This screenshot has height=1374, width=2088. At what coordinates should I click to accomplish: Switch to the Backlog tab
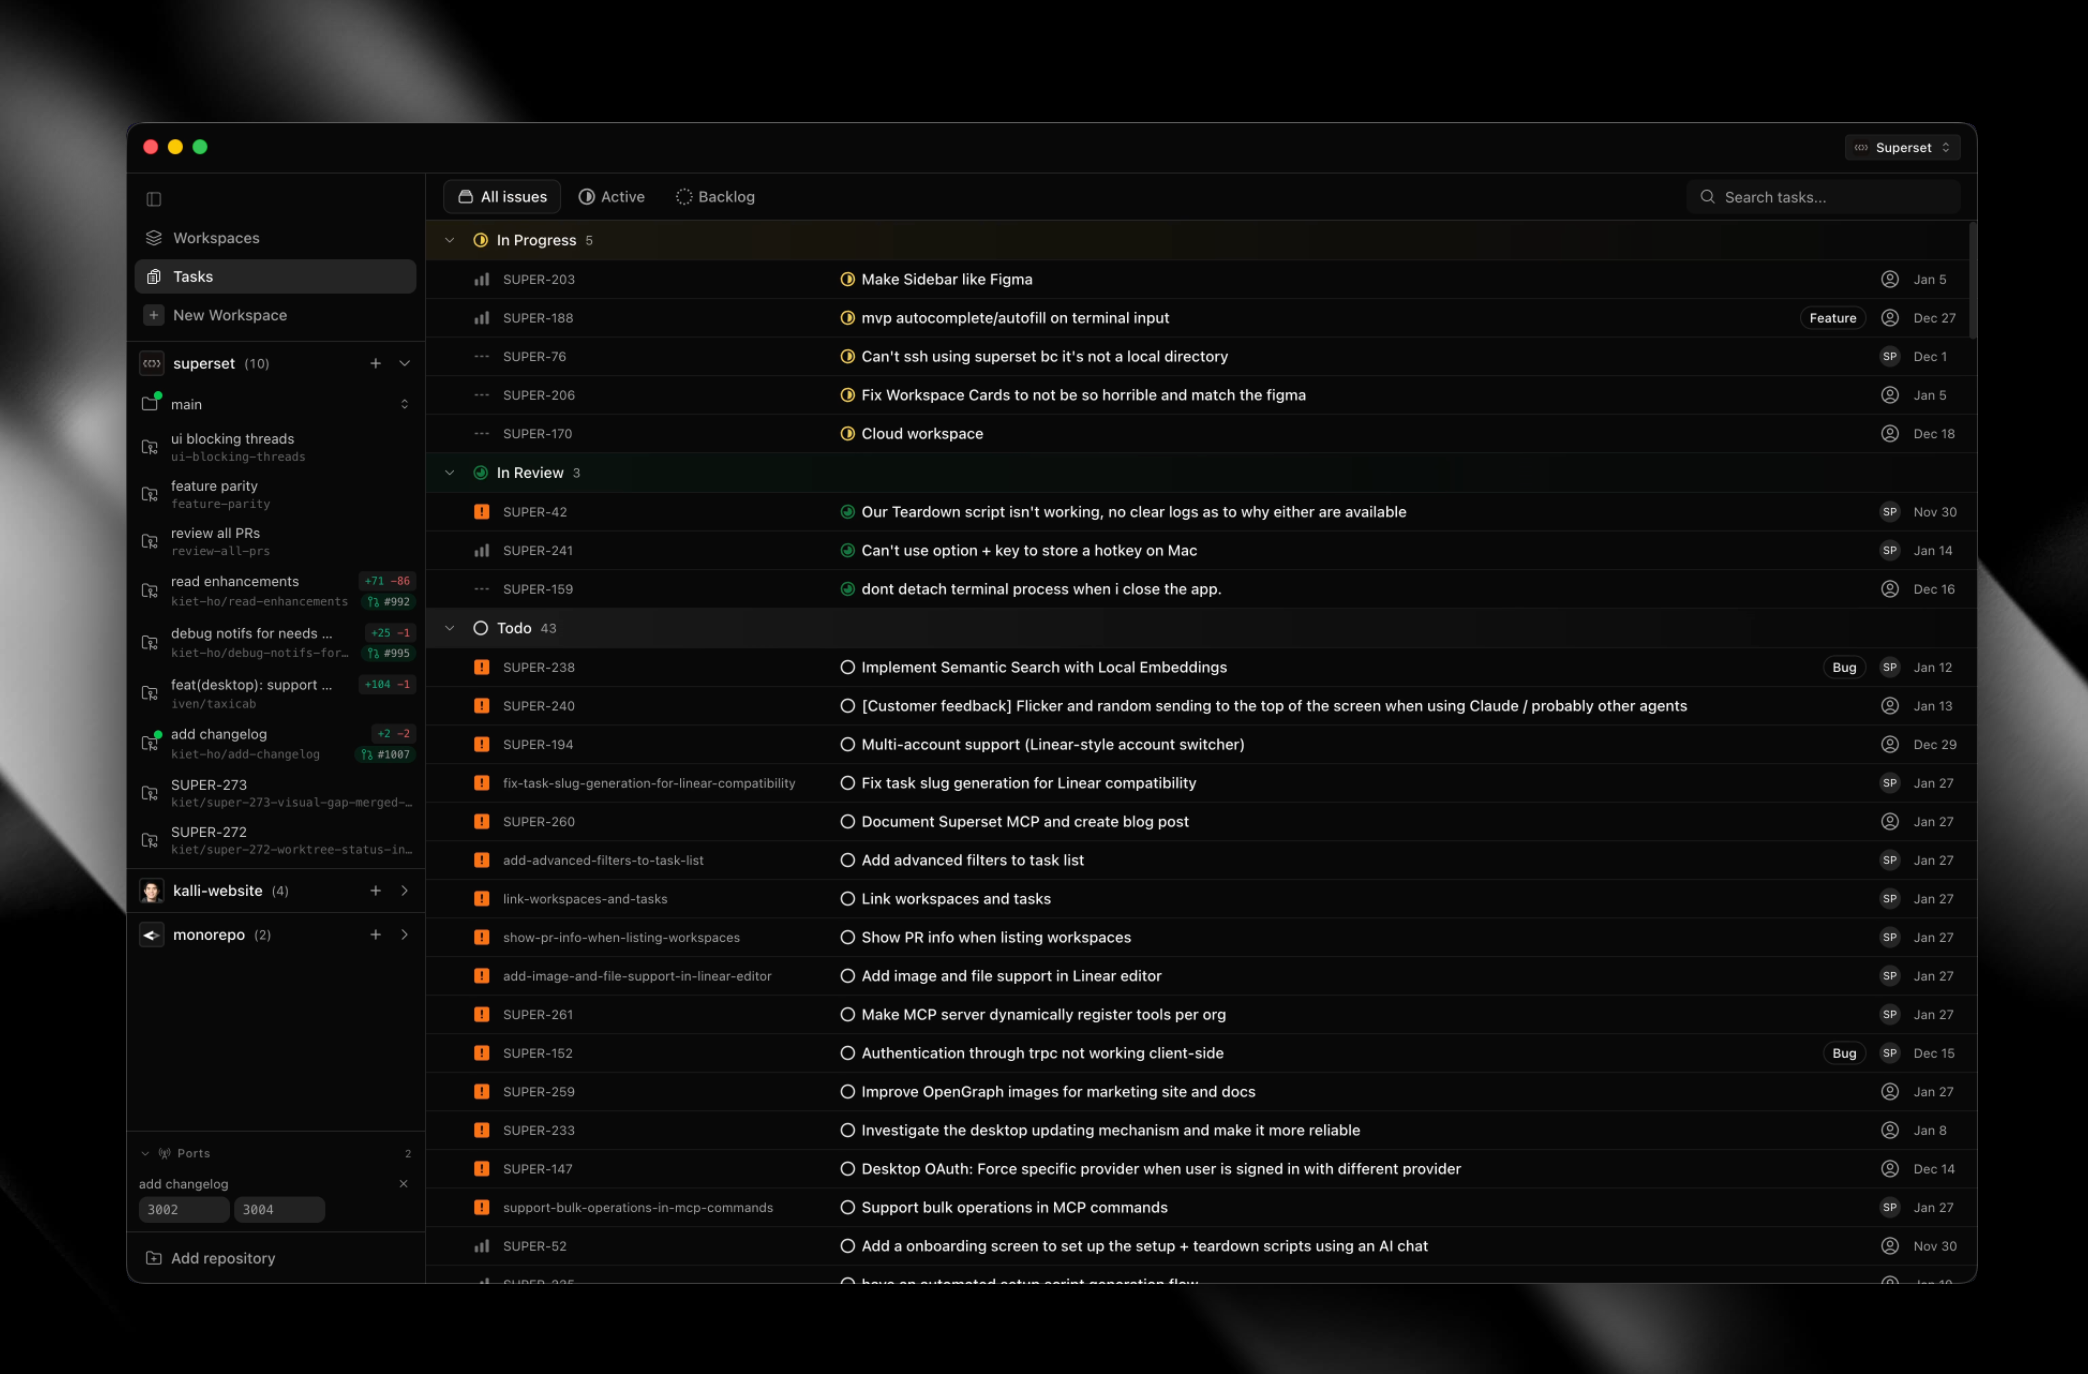tap(715, 197)
